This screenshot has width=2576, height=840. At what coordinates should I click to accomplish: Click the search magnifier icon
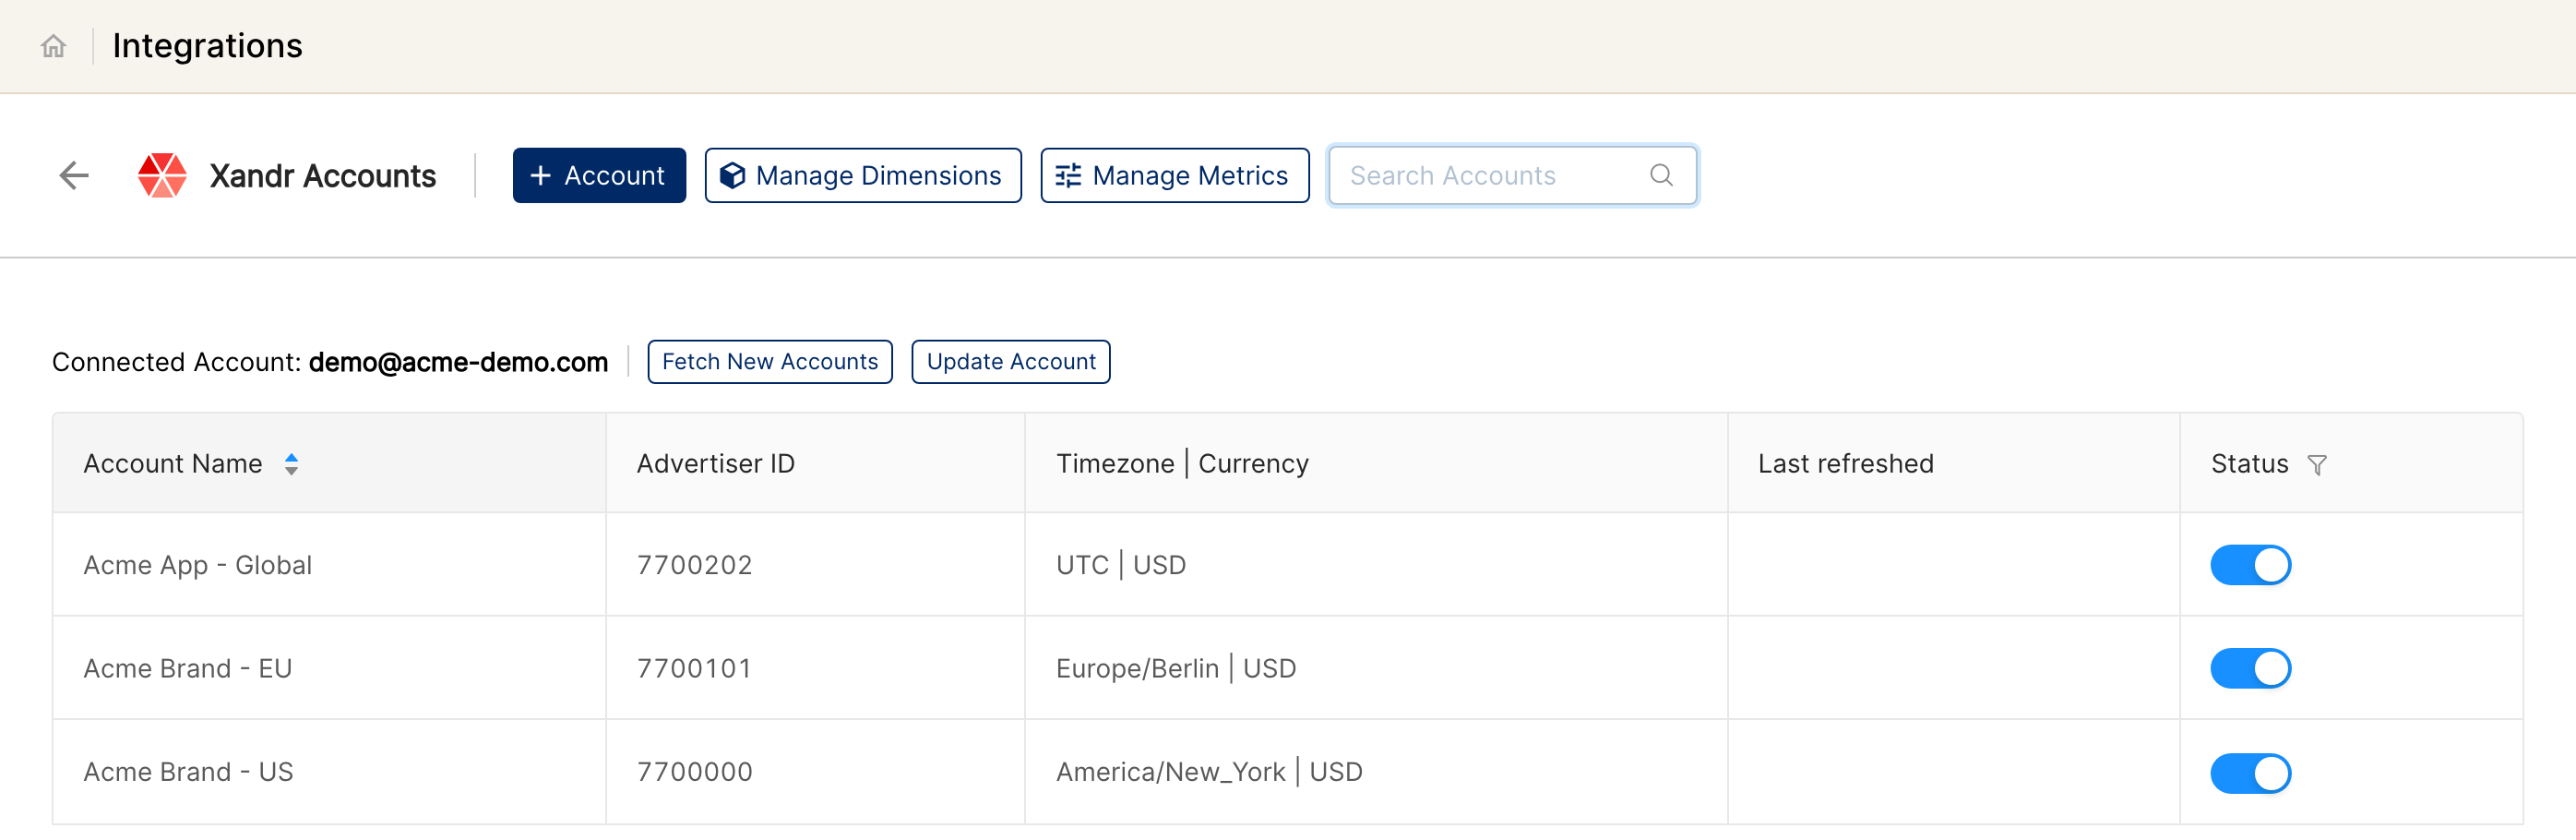[x=1661, y=176]
